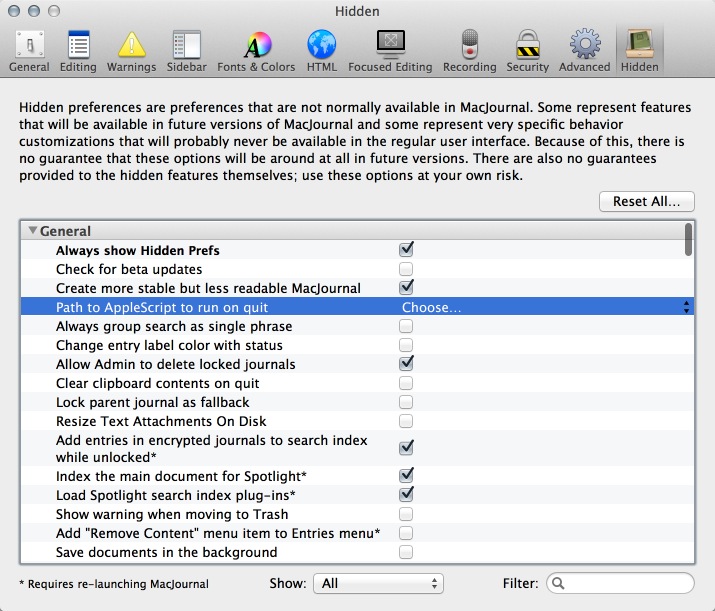The width and height of the screenshot is (715, 611).
Task: Select the Clear clipboard contents on quit label
Action: coord(158,383)
